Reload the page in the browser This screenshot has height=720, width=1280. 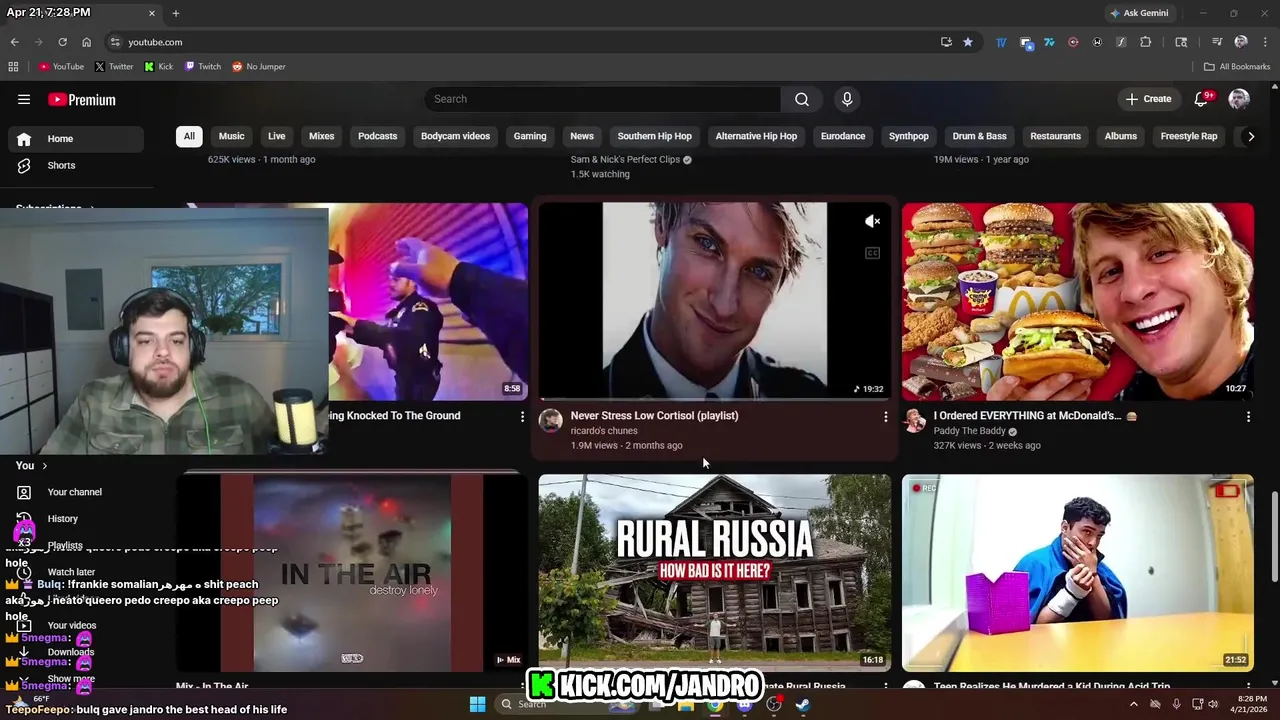pyautogui.click(x=62, y=42)
